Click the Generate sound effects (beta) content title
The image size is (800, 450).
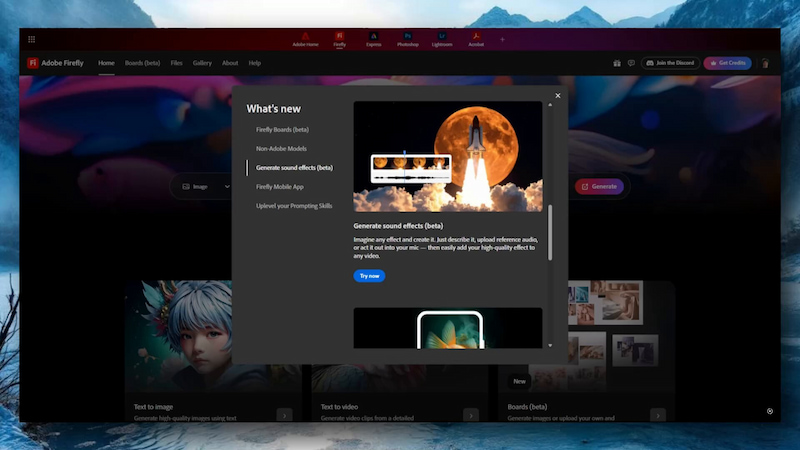pyautogui.click(x=398, y=226)
